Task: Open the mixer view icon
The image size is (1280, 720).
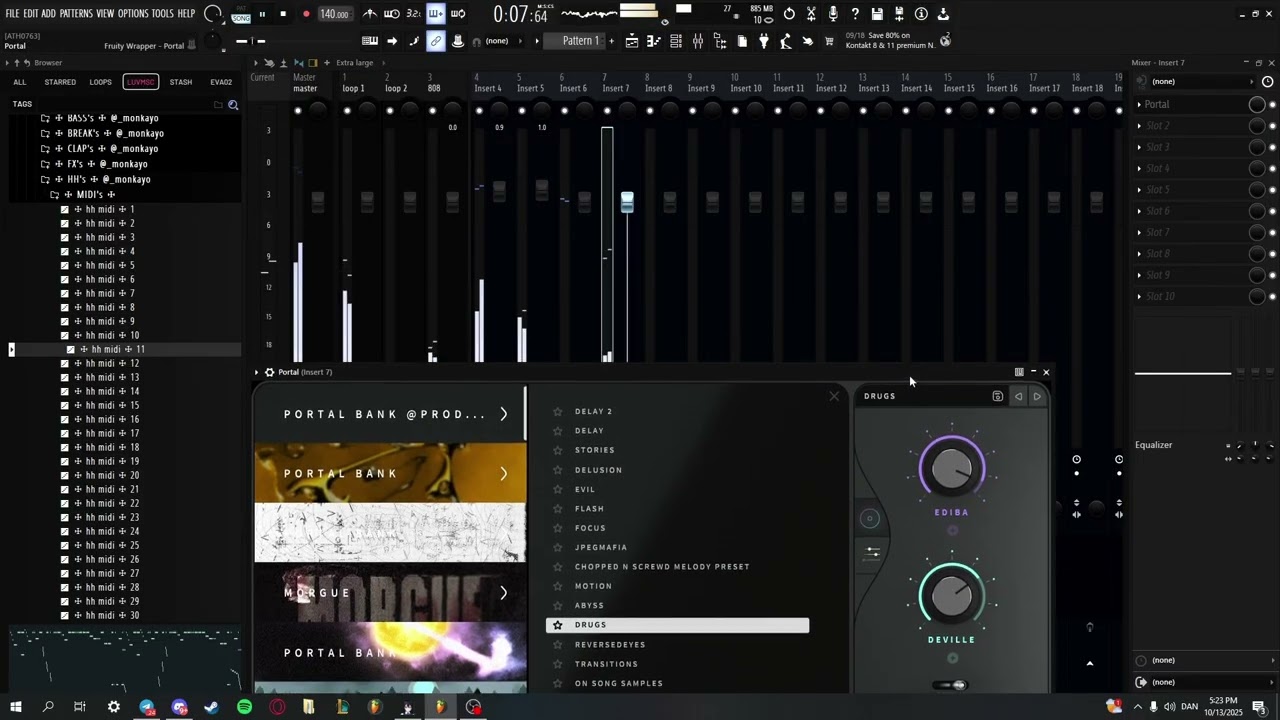Action: [x=698, y=41]
